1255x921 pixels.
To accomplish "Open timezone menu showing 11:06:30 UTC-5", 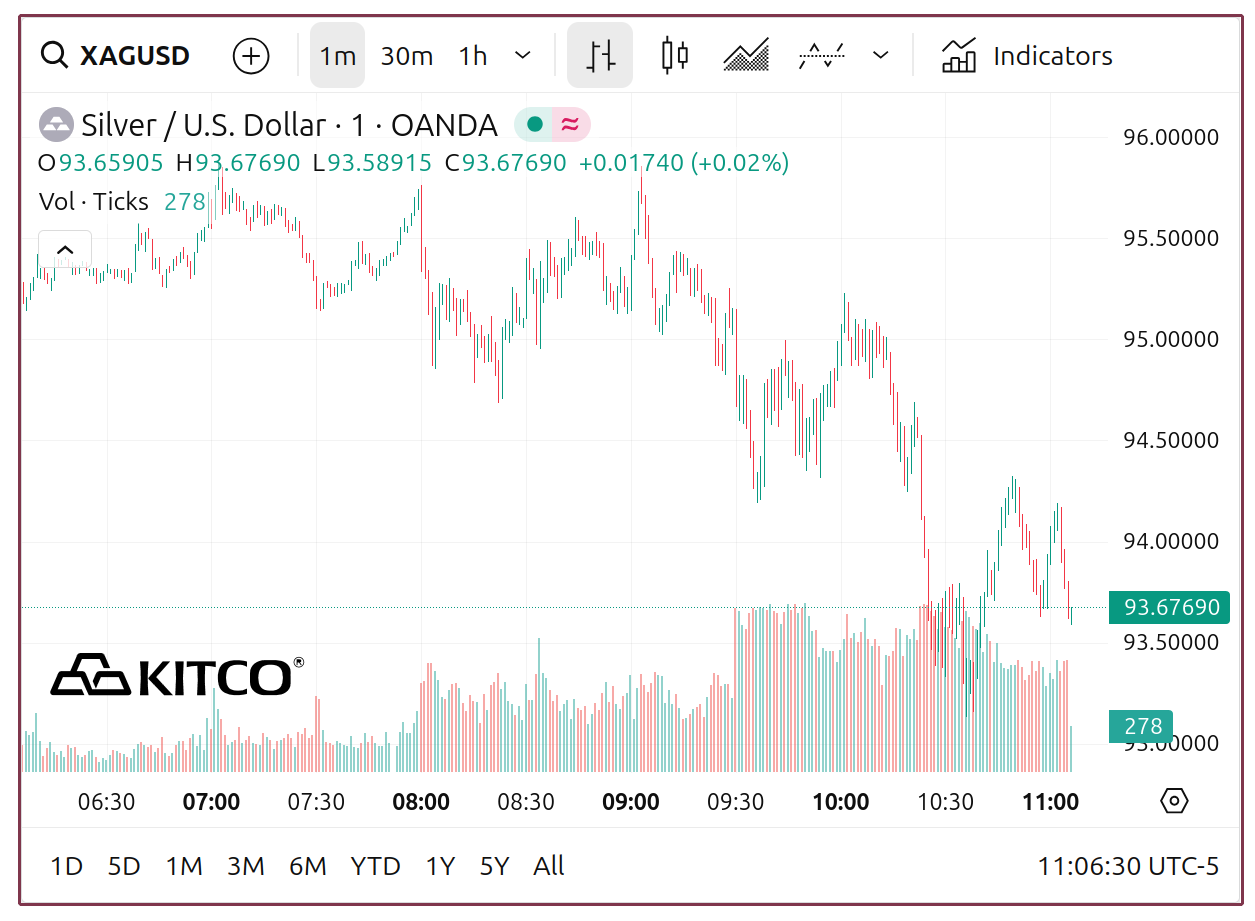I will tap(1128, 866).
